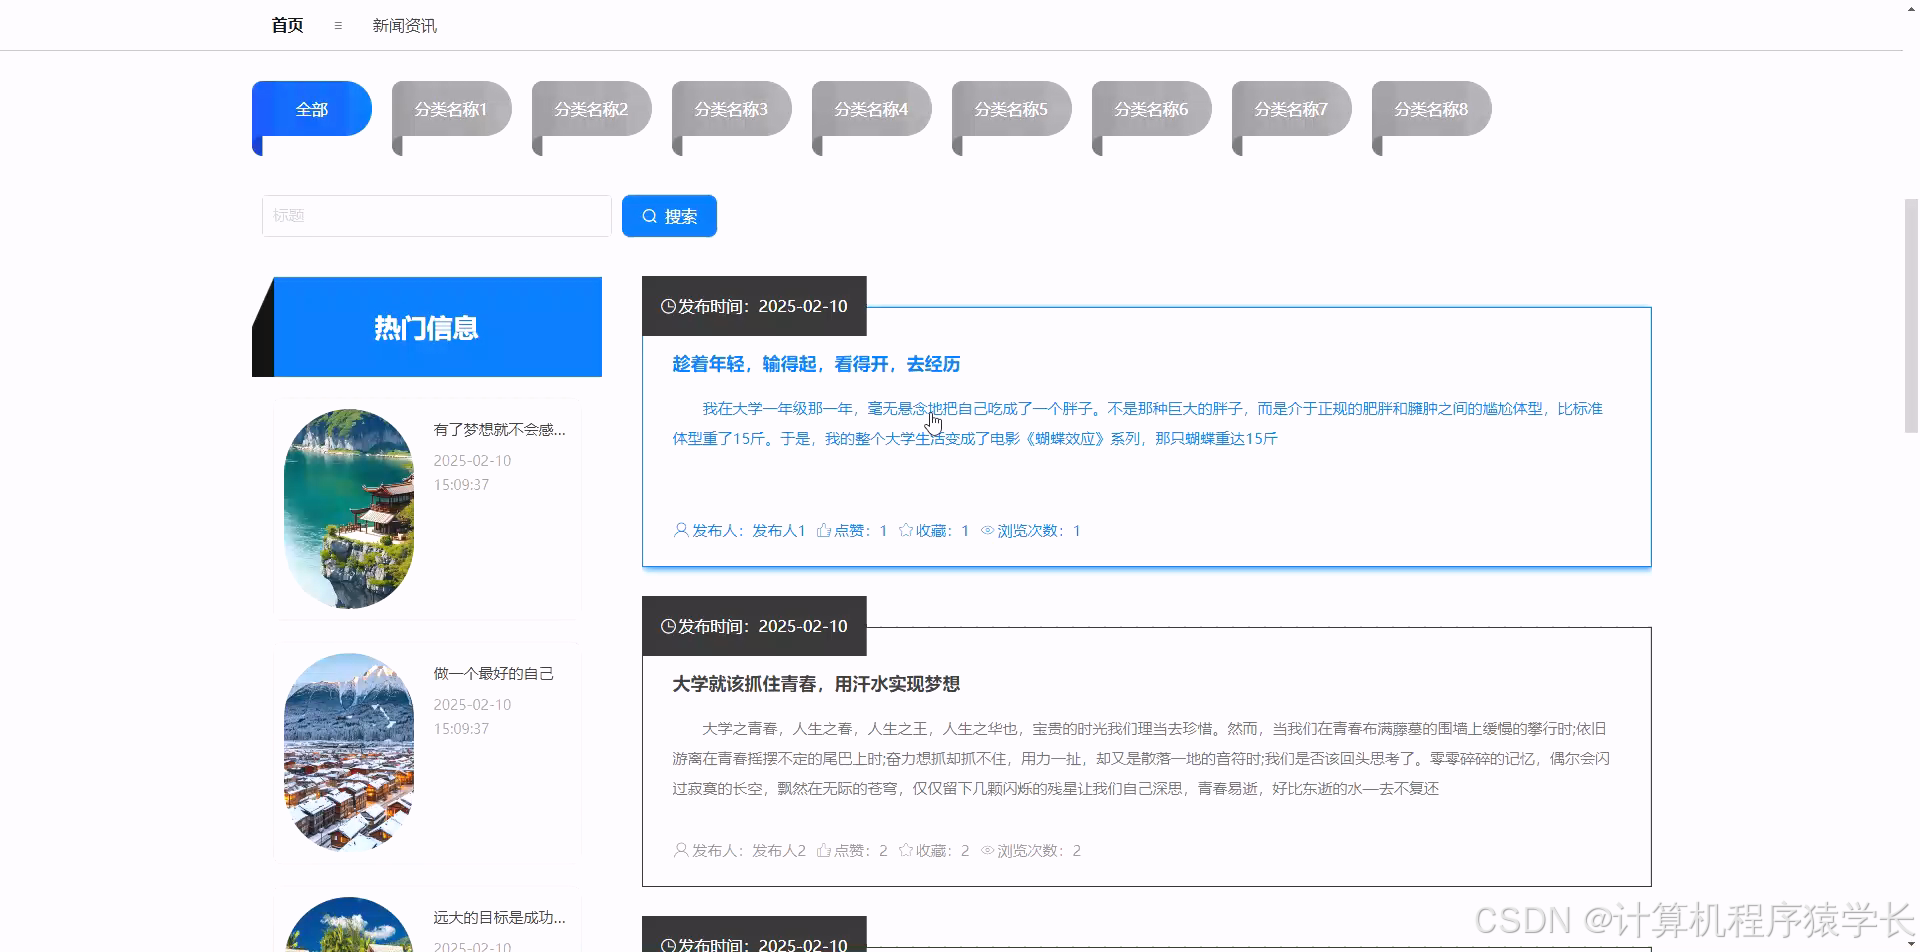Click the thumbs-up icon of 发布人2 article
The image size is (1920, 952).
[x=824, y=850]
